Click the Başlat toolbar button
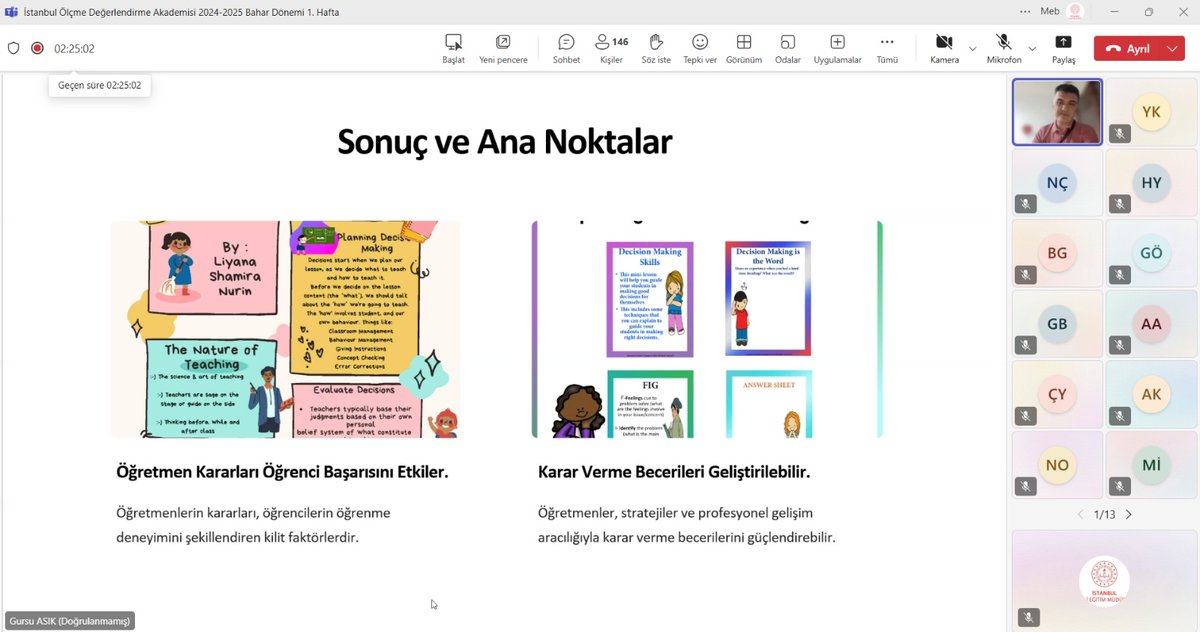 [453, 48]
